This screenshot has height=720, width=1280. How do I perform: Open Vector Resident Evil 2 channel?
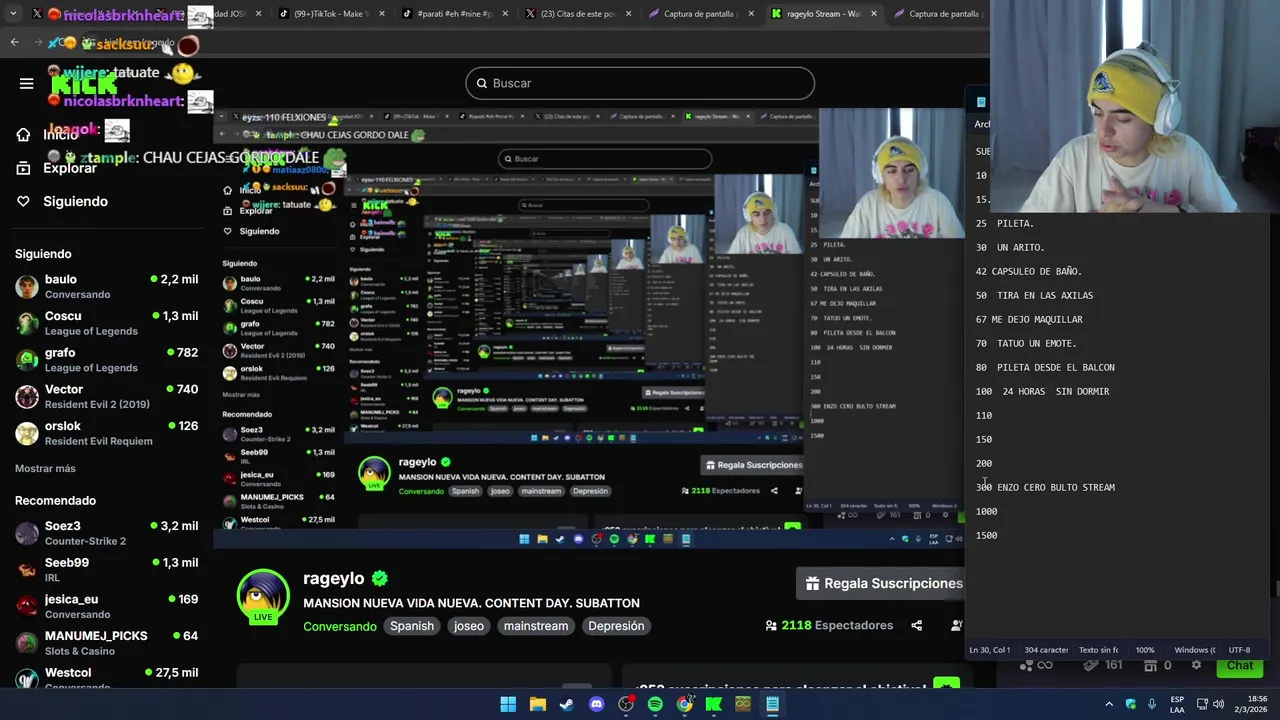[x=106, y=396]
